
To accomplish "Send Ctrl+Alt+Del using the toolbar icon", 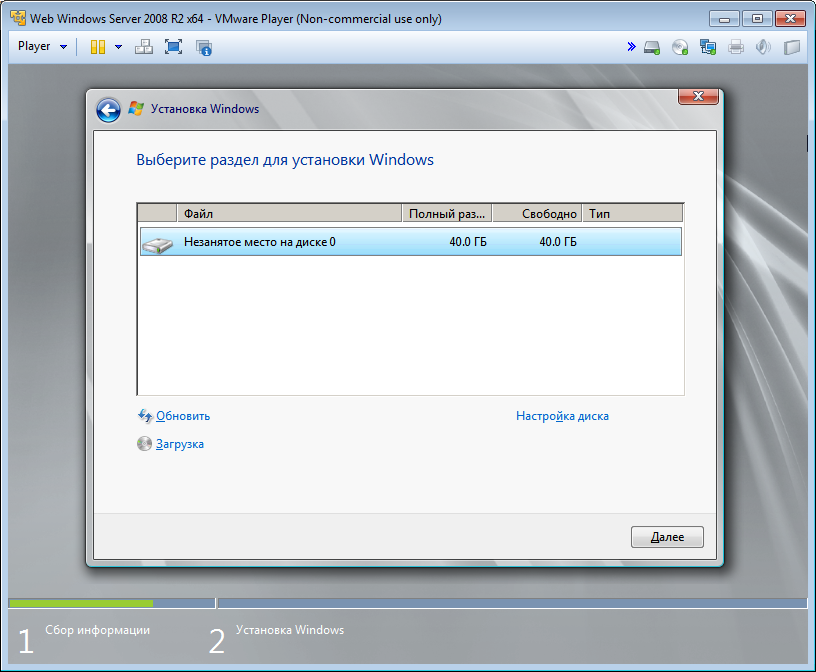I will pyautogui.click(x=144, y=47).
